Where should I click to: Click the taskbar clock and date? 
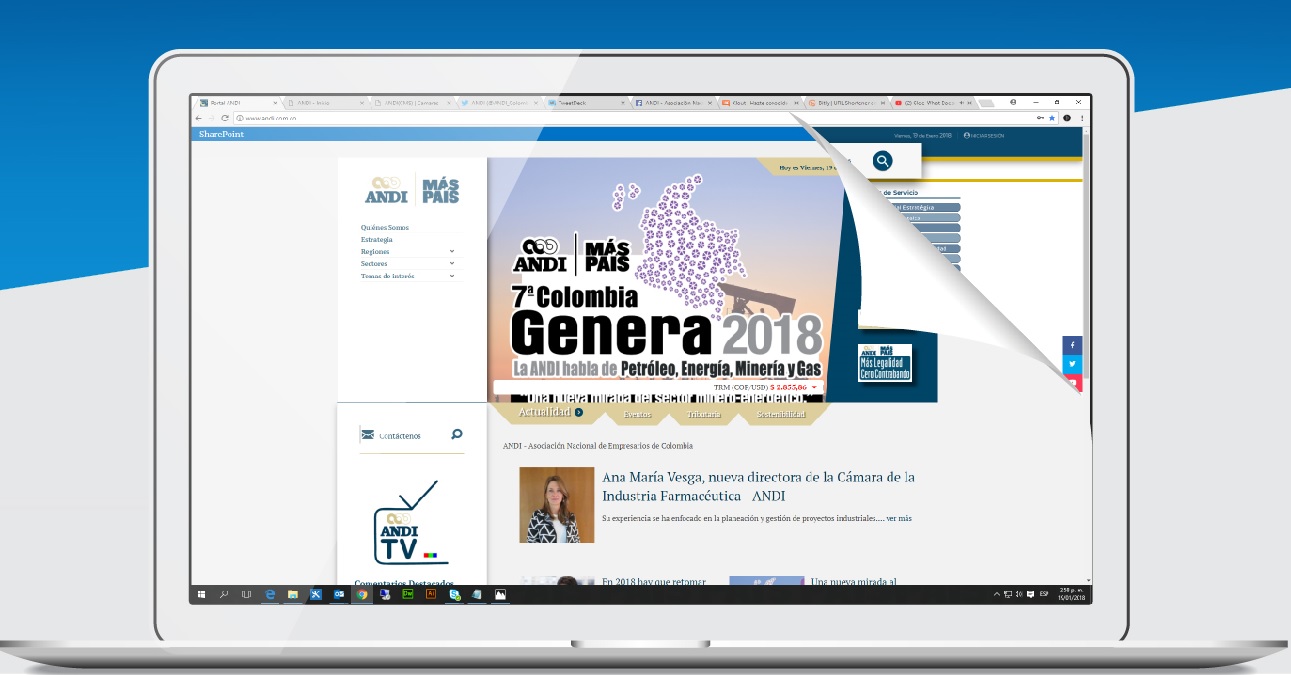coord(1069,594)
